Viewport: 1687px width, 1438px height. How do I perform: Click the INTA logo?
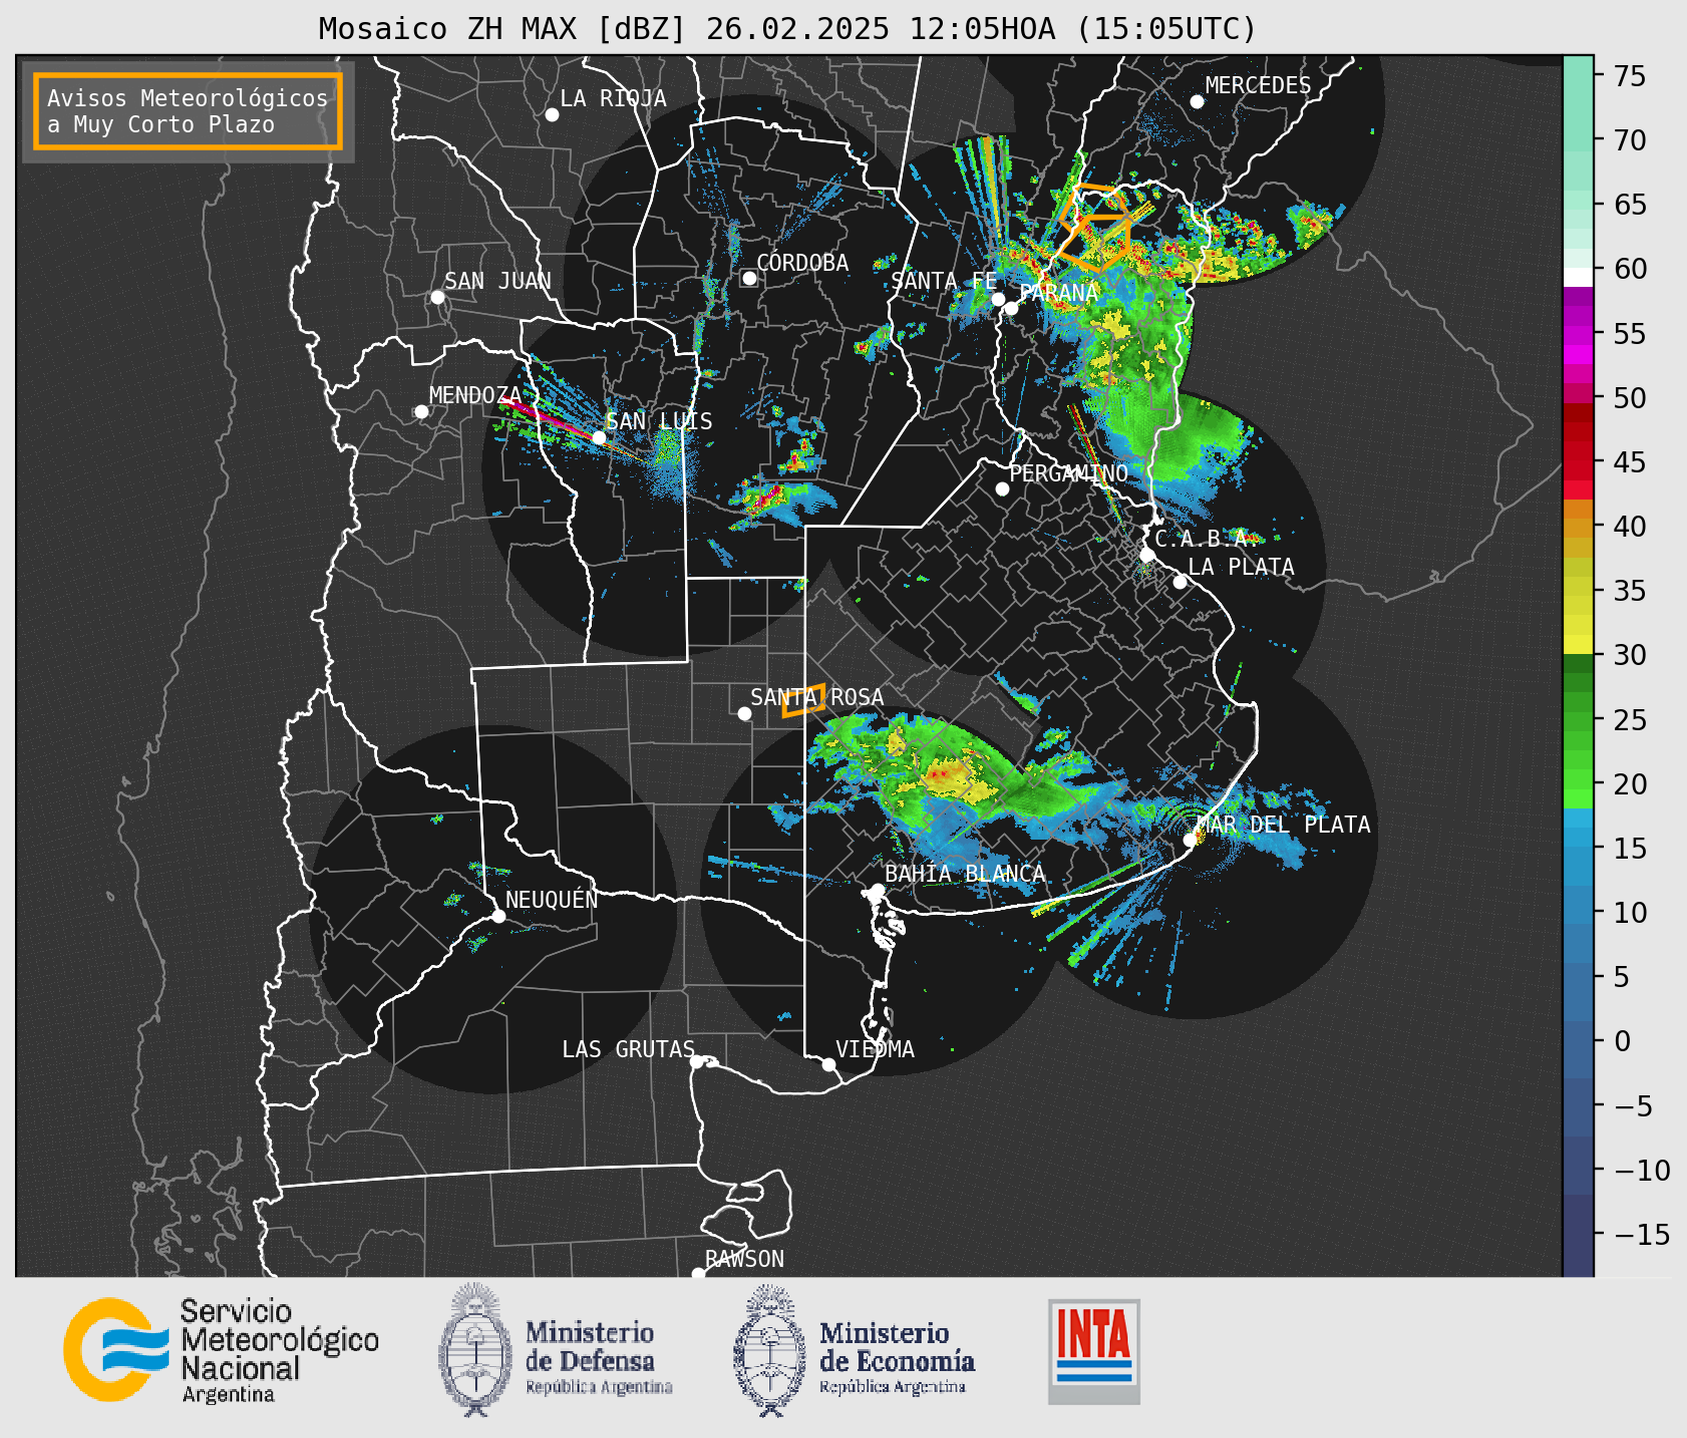(1094, 1351)
